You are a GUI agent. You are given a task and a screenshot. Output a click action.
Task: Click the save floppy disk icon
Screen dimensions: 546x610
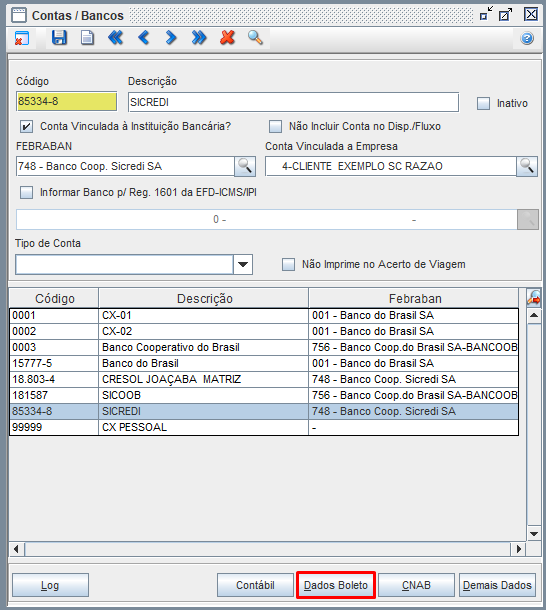click(x=59, y=38)
